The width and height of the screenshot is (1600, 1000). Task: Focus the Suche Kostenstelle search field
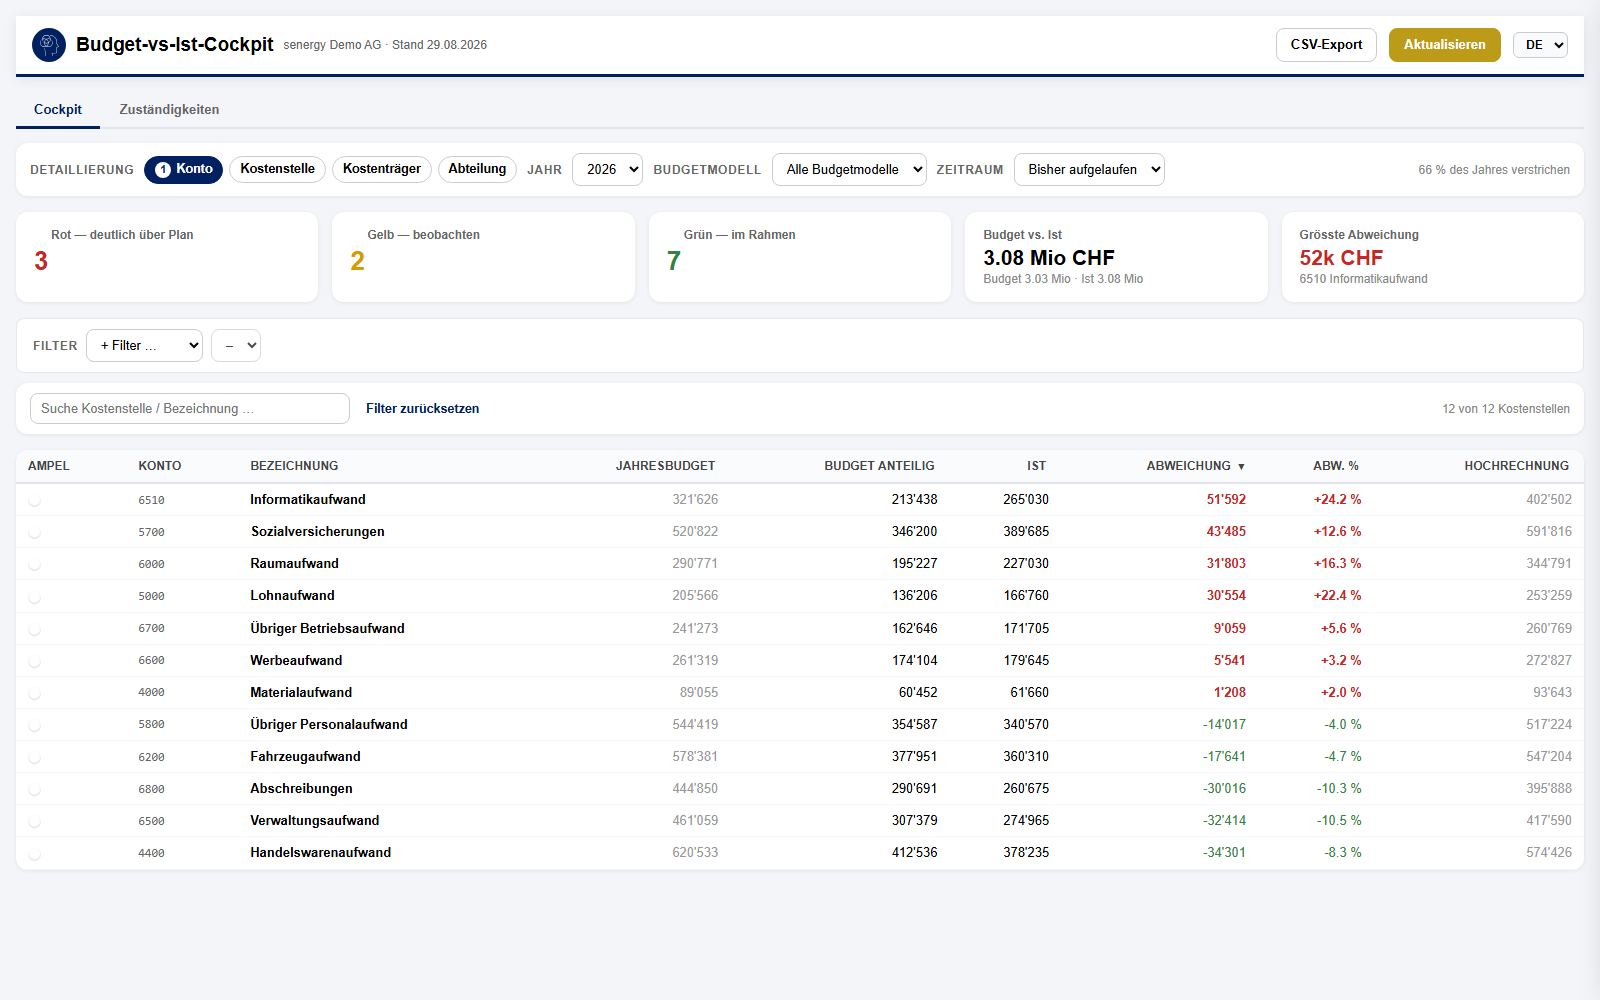190,409
